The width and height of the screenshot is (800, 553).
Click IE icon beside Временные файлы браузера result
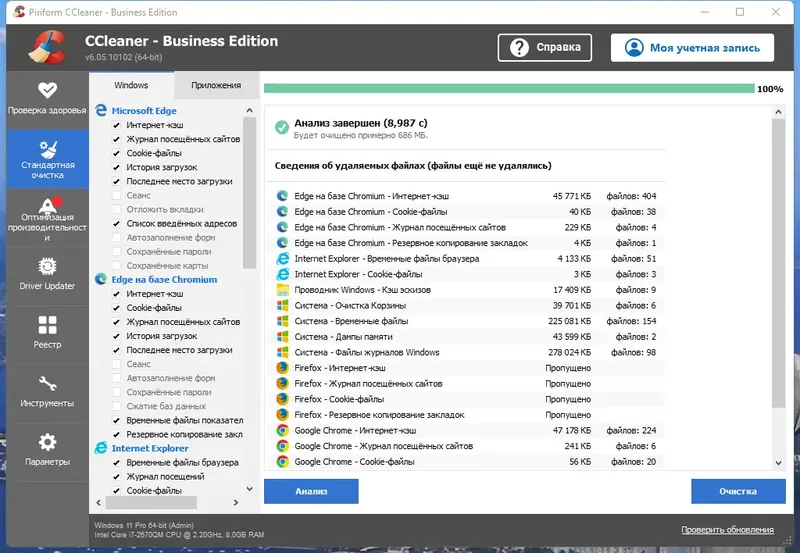coord(282,259)
